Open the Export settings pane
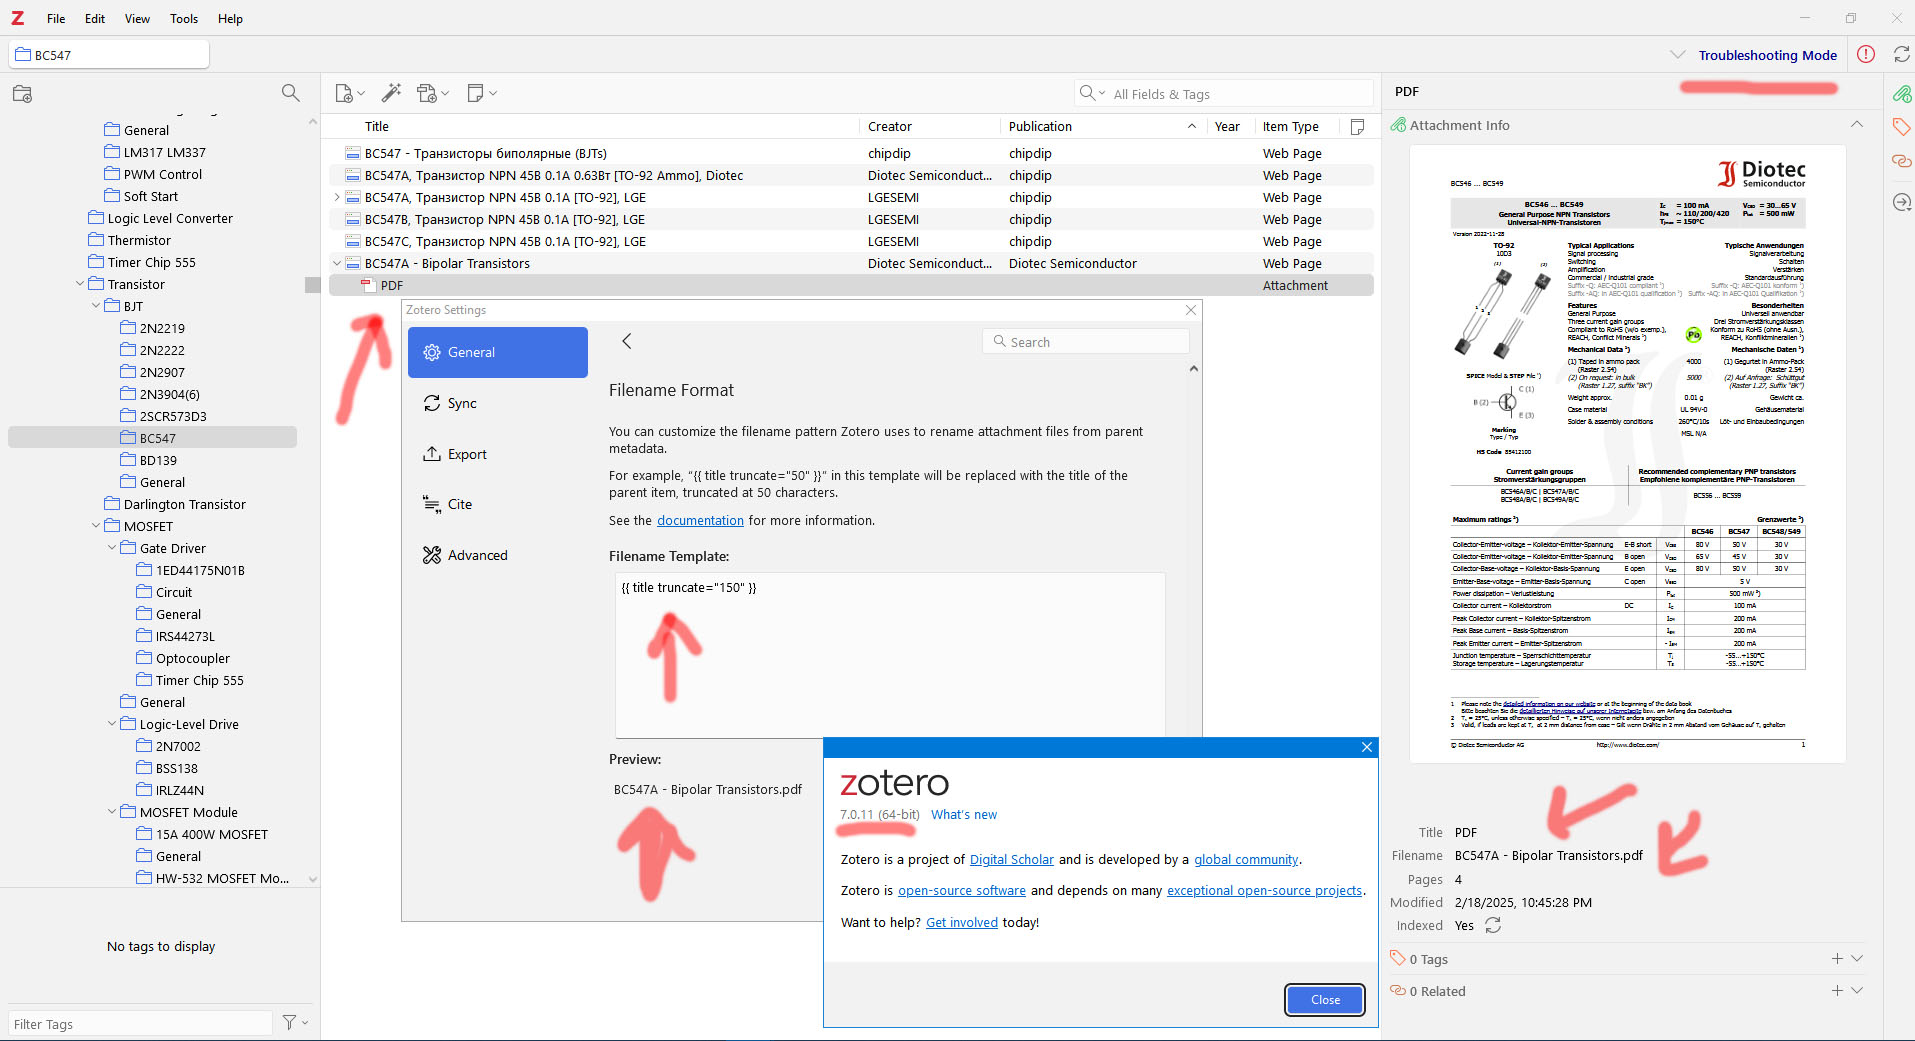Image resolution: width=1915 pixels, height=1041 pixels. click(498, 454)
